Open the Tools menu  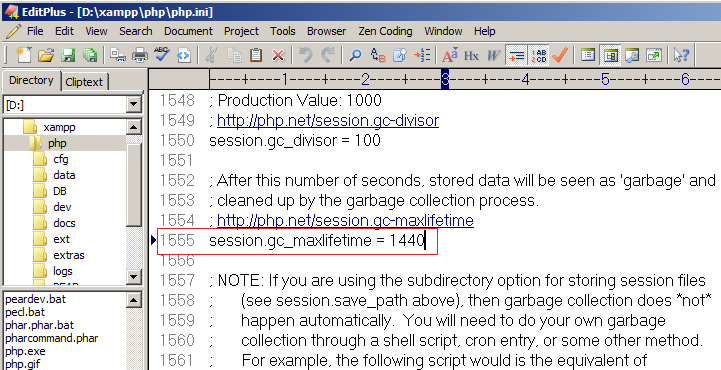283,31
